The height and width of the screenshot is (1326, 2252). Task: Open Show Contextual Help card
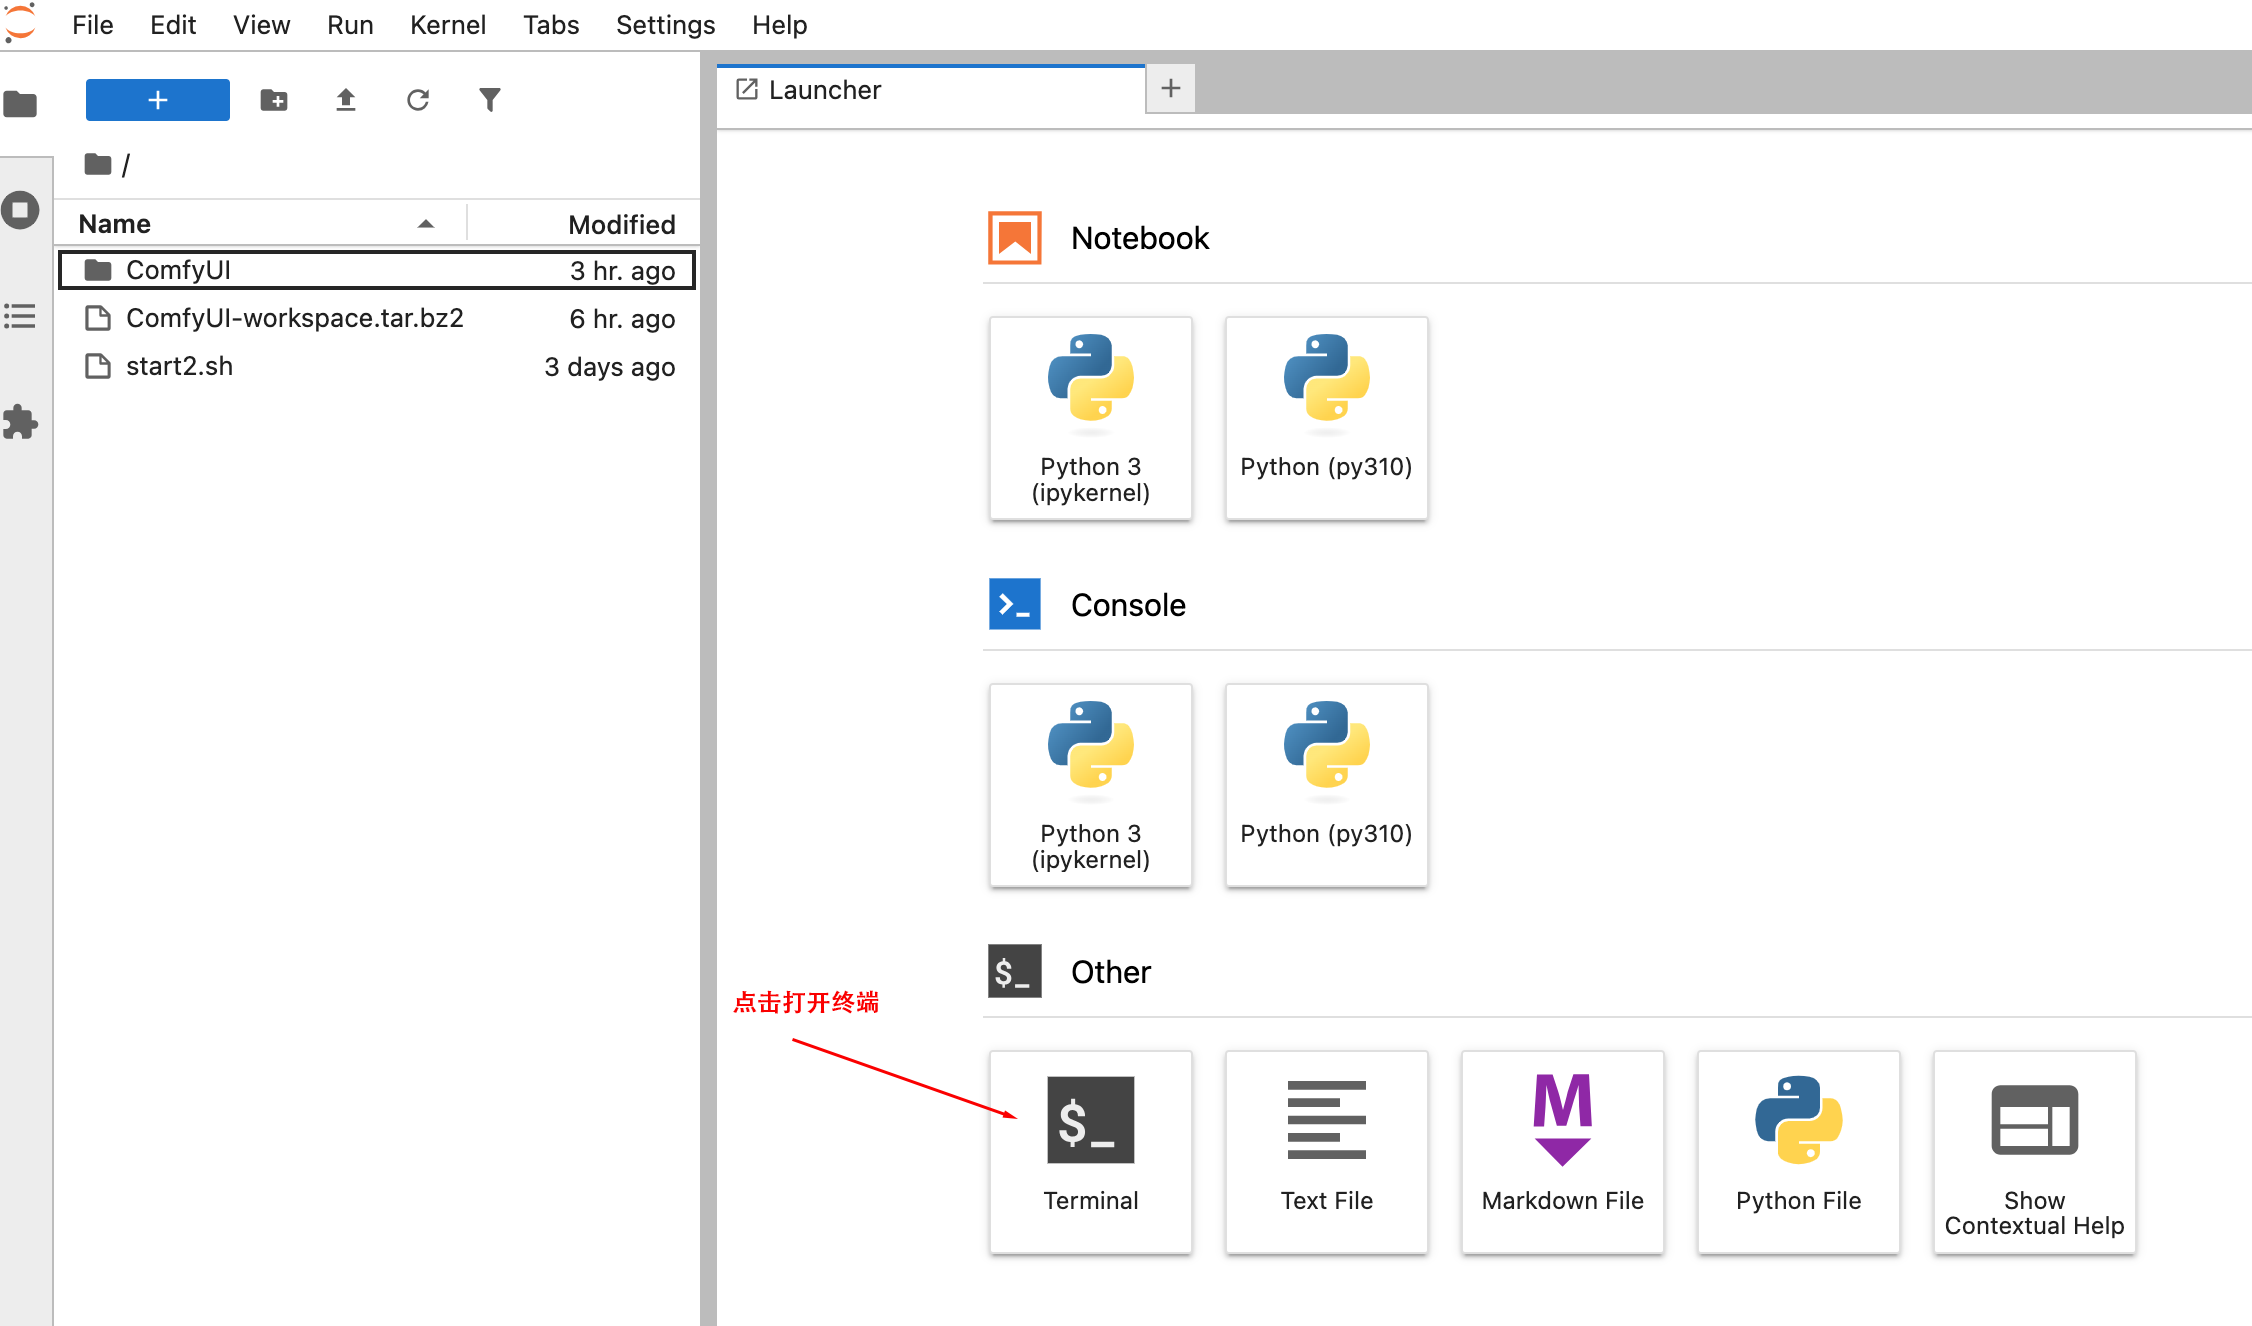[x=2034, y=1151]
